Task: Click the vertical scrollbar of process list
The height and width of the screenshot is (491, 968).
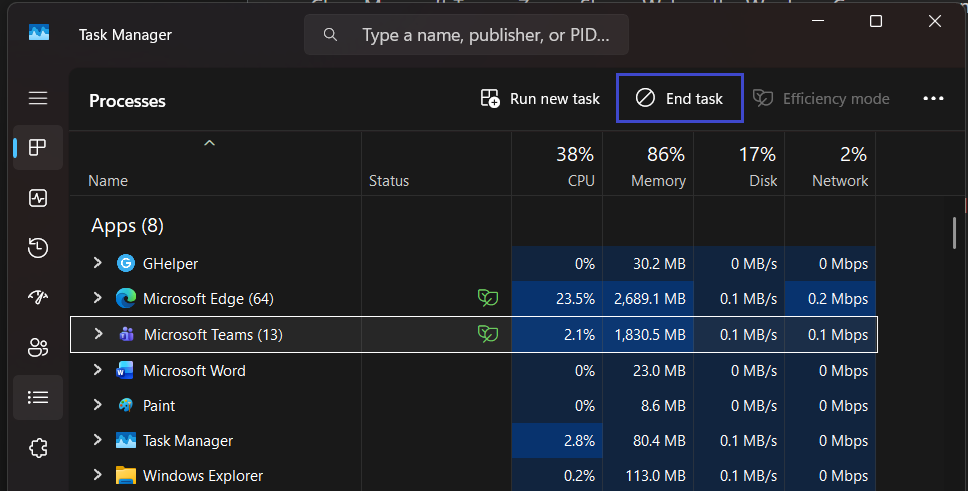Action: [954, 233]
